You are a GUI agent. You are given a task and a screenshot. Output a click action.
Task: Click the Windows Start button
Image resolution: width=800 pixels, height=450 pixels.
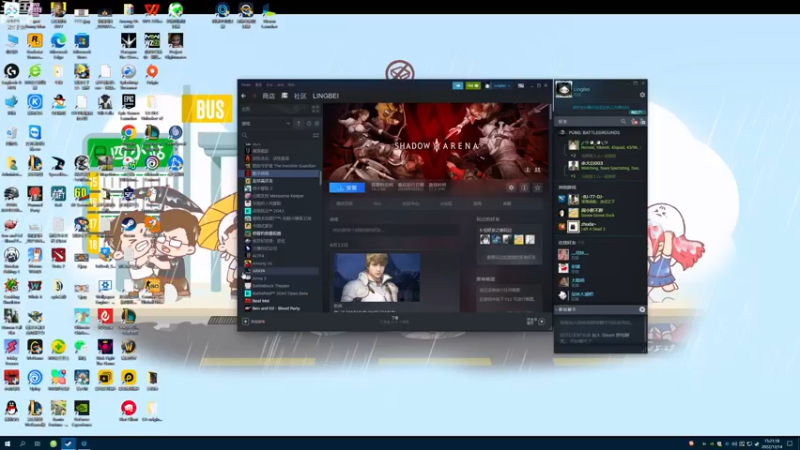(8, 444)
